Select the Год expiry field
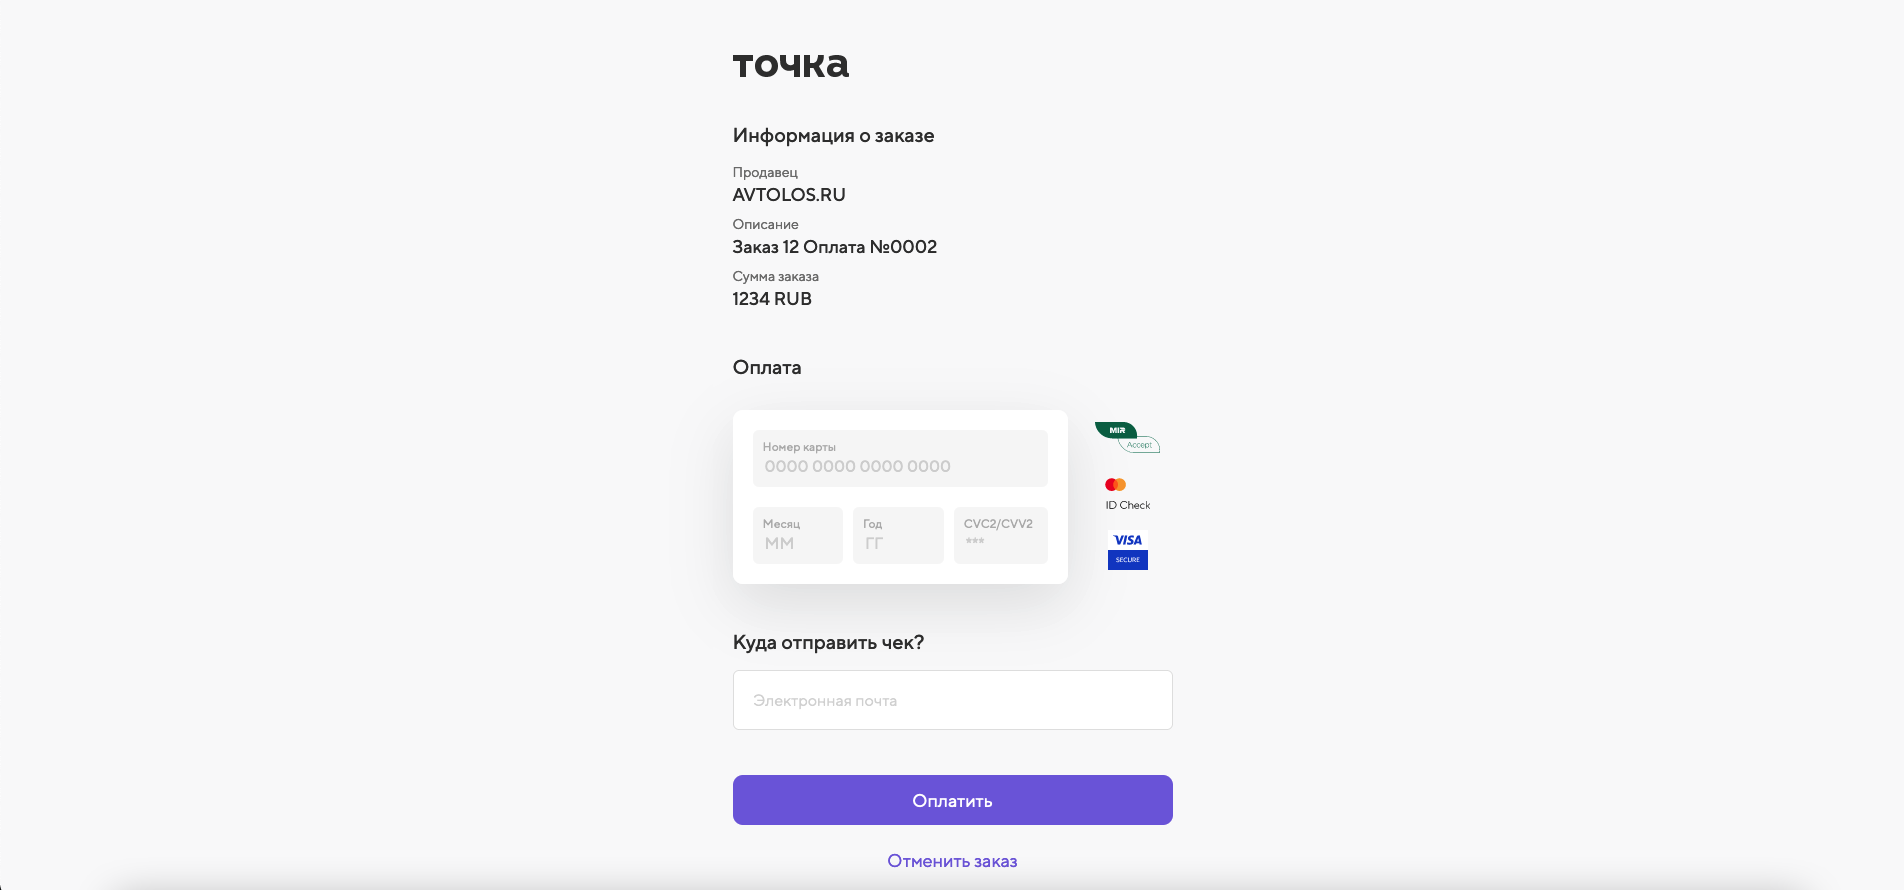1904x890 pixels. (x=897, y=536)
